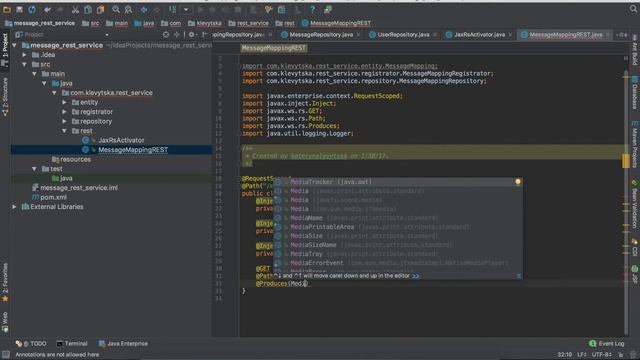Expand the entity package
The width and height of the screenshot is (640, 360).
coord(64,102)
